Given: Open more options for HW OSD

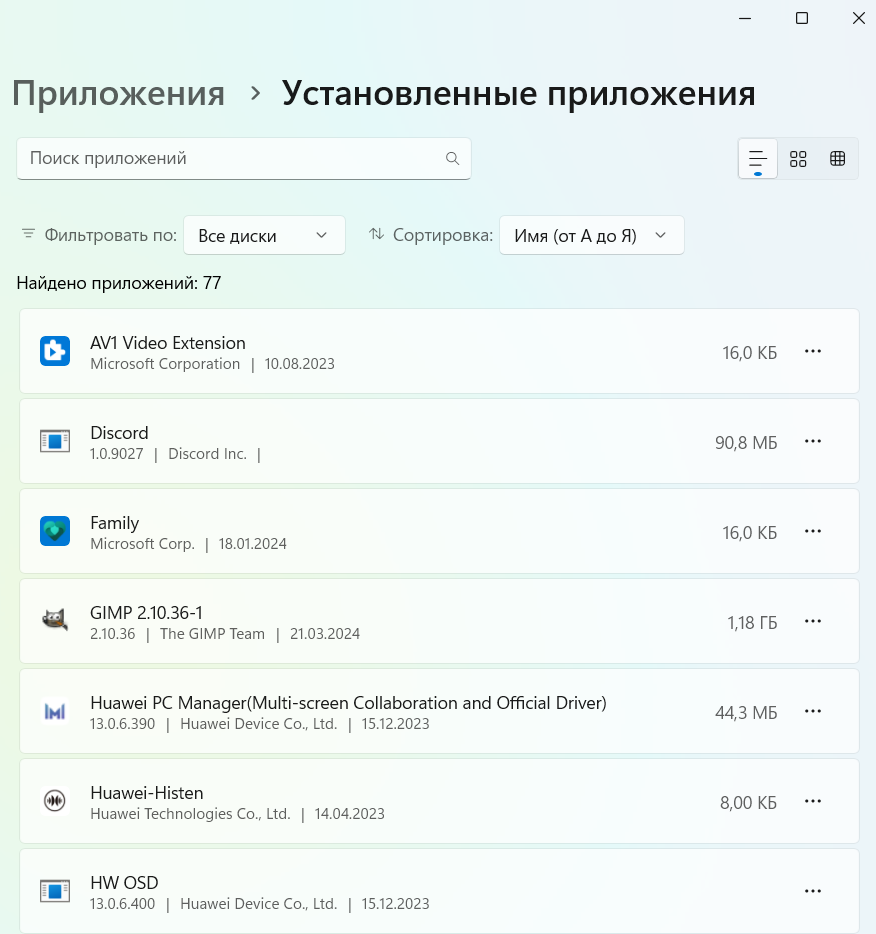Looking at the screenshot, I should [813, 891].
